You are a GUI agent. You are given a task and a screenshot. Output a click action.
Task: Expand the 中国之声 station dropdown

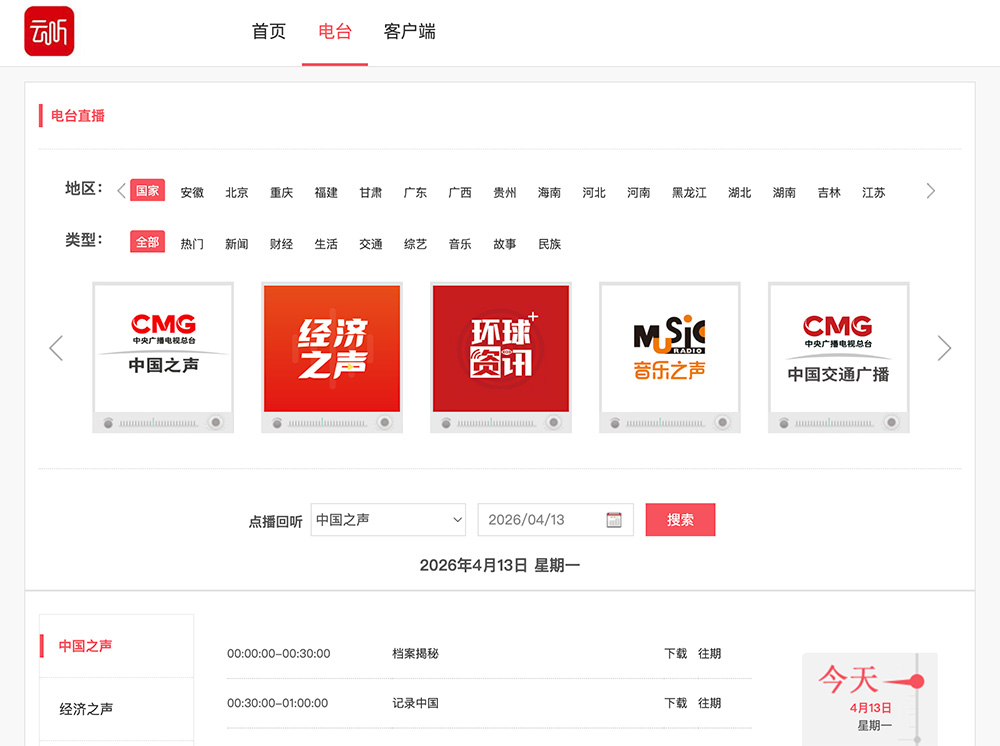coord(388,520)
